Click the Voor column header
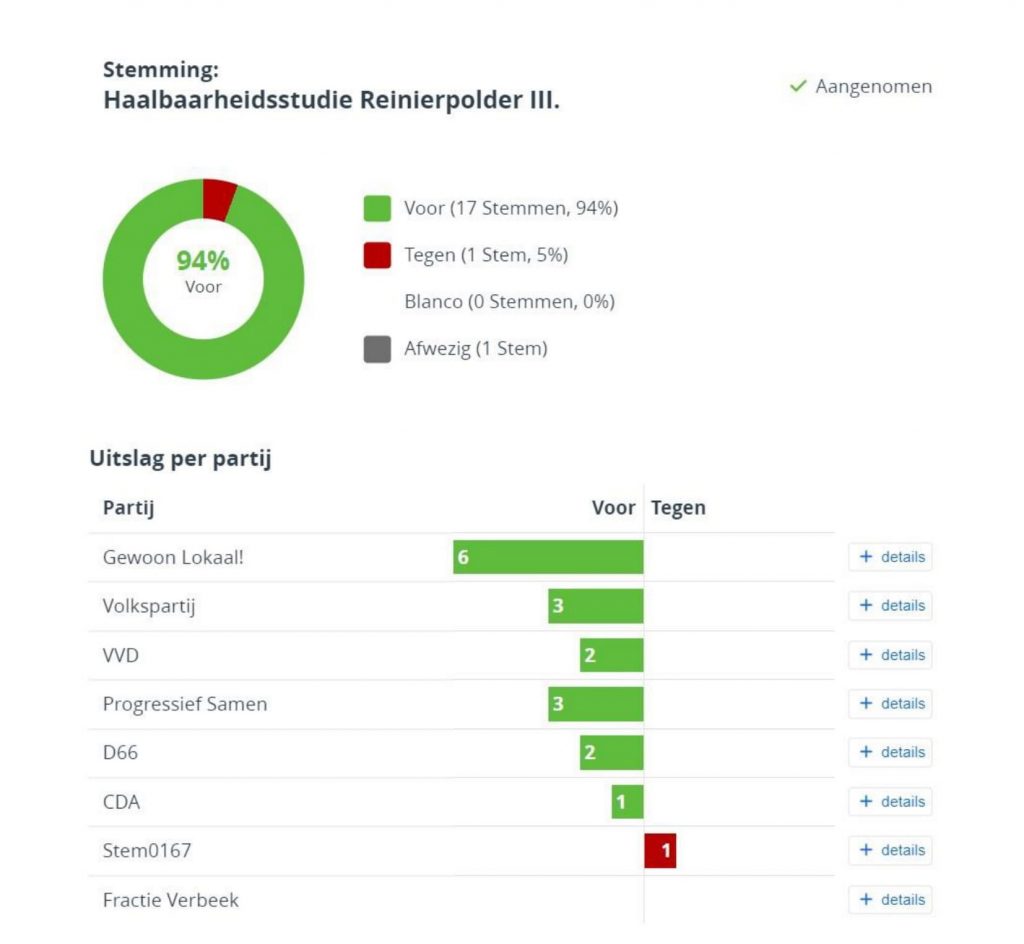 coord(613,508)
